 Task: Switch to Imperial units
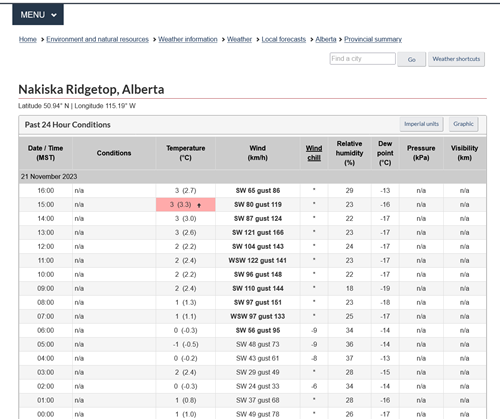coord(421,124)
